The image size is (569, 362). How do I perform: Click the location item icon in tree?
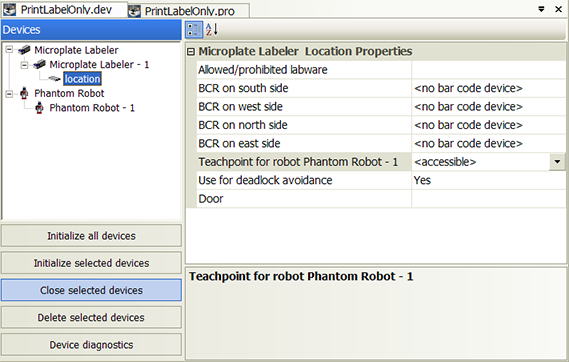coord(54,79)
